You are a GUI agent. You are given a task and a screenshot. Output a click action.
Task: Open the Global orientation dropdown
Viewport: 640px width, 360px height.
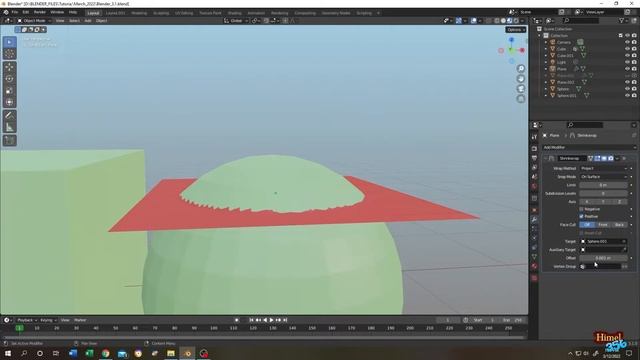click(236, 20)
